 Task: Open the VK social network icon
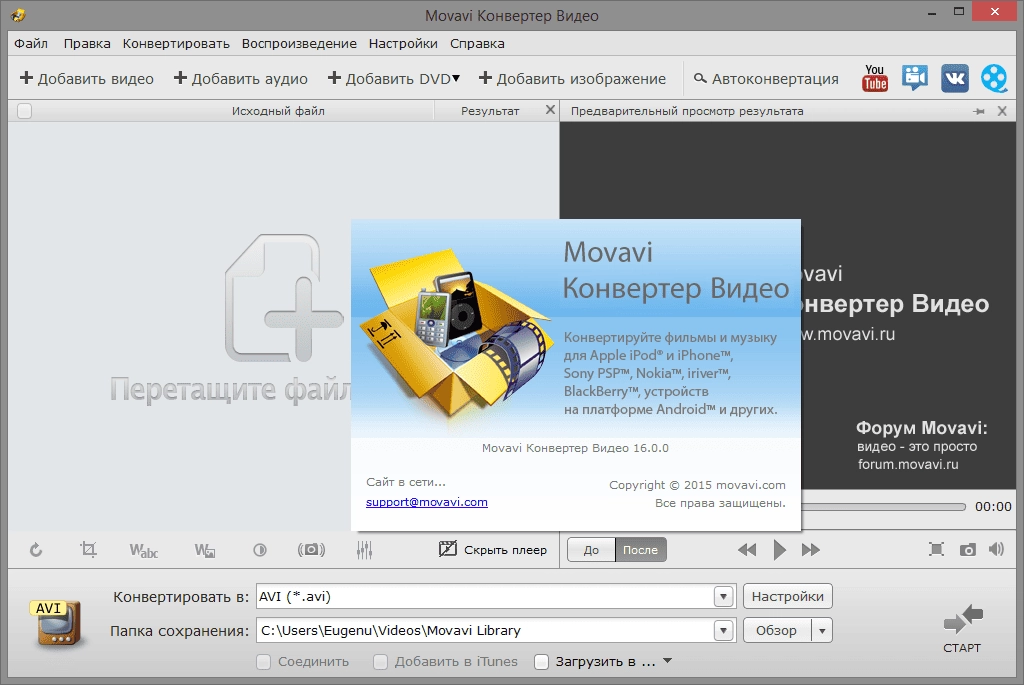pos(954,78)
